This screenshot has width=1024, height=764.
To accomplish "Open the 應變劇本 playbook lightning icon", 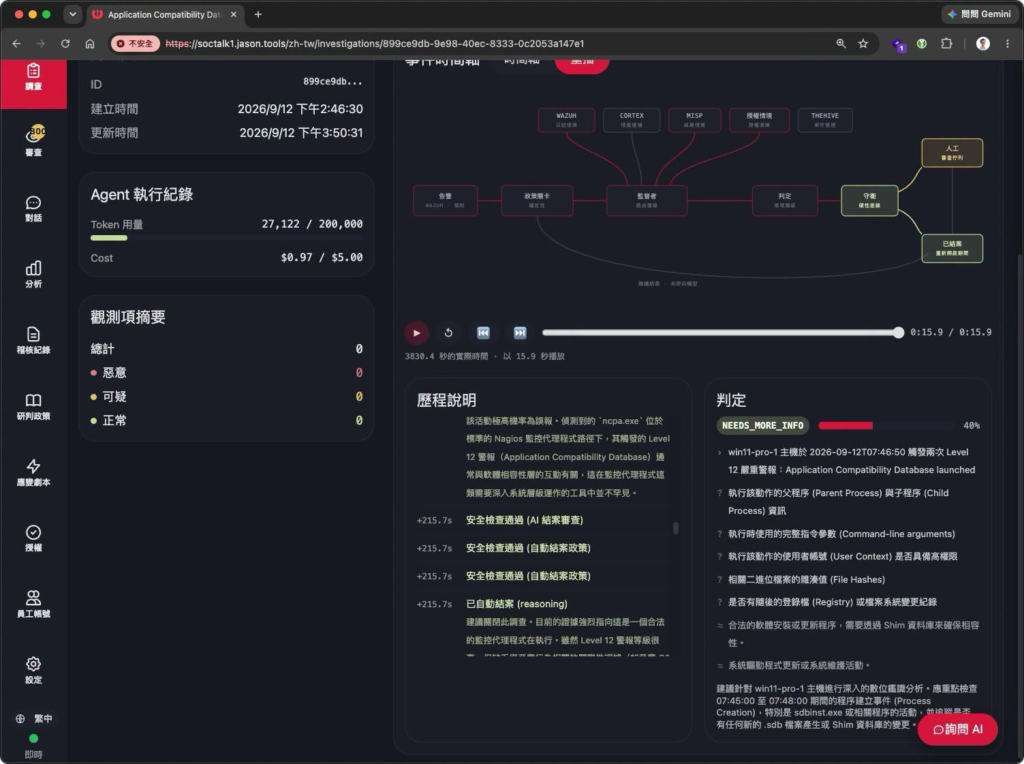I will 33,472.
